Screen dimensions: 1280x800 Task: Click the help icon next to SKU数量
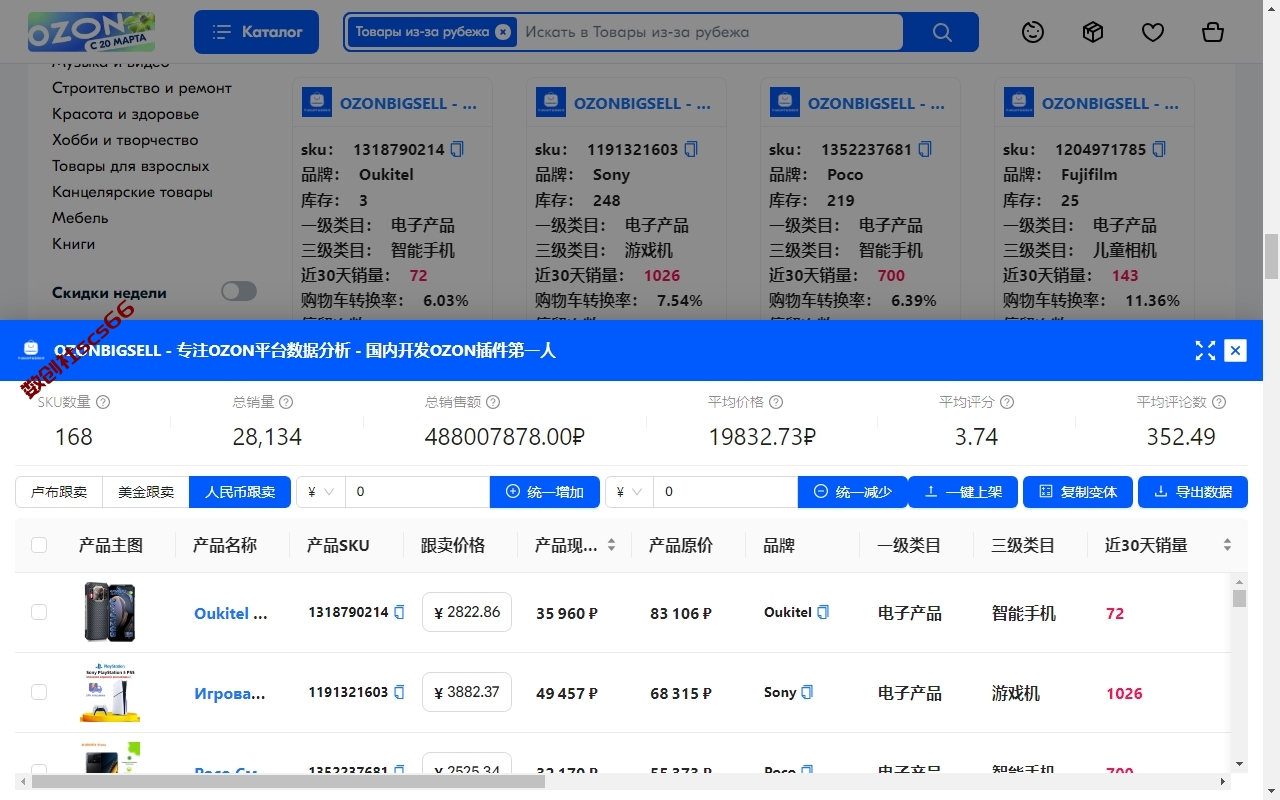pyautogui.click(x=102, y=402)
